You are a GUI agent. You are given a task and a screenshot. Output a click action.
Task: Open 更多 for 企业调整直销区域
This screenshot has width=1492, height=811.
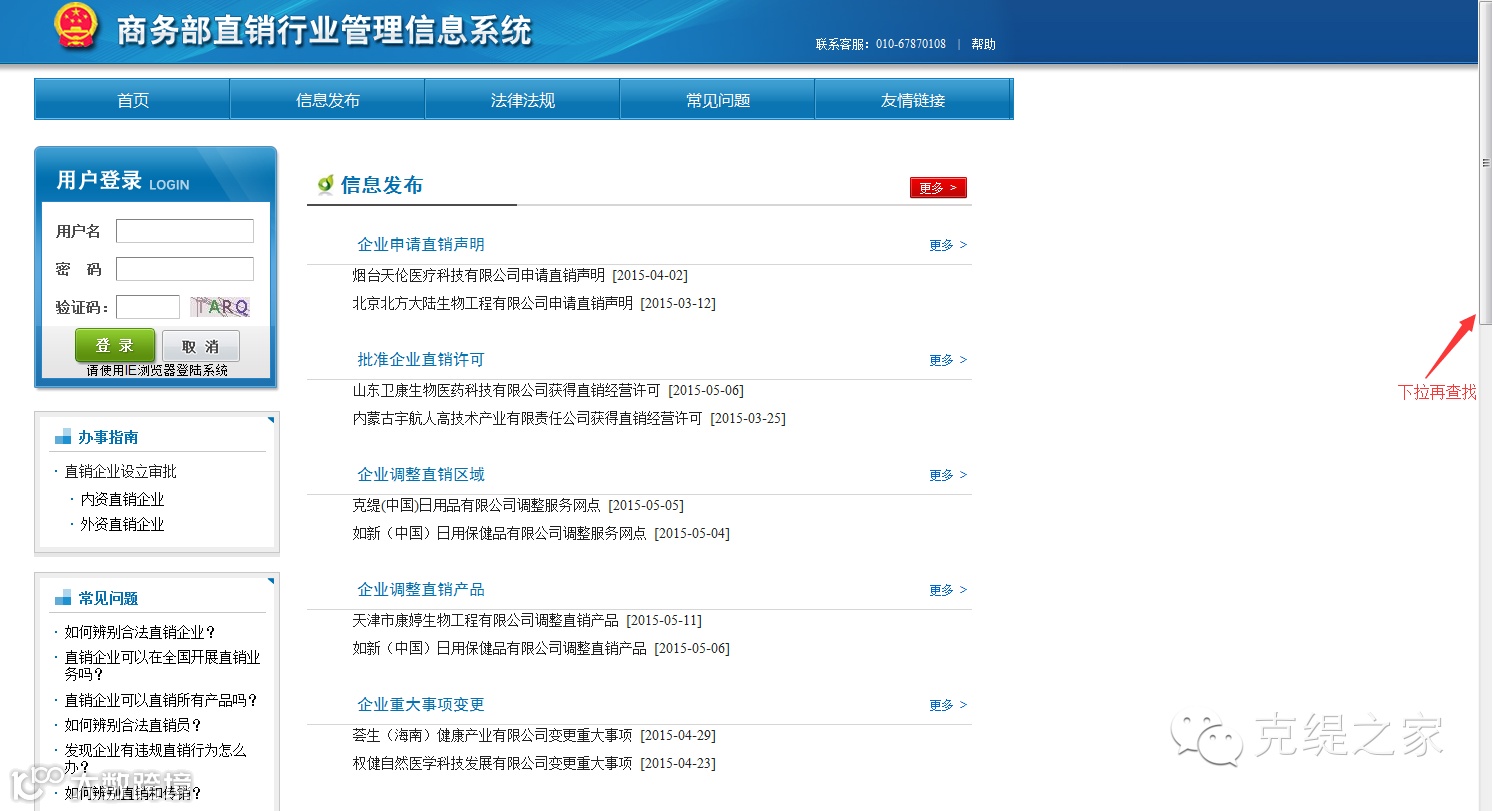pyautogui.click(x=948, y=475)
